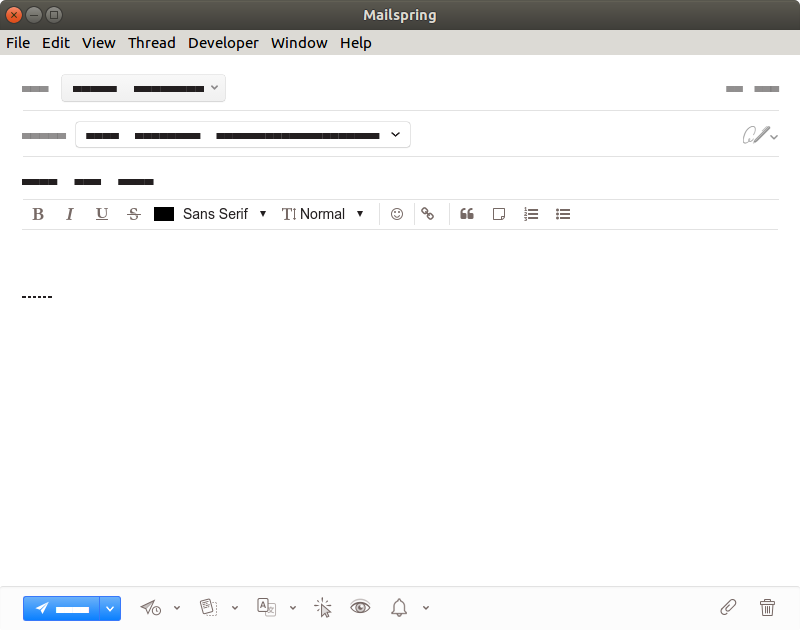Expand the send later schedule options
The image size is (800, 630).
click(177, 607)
